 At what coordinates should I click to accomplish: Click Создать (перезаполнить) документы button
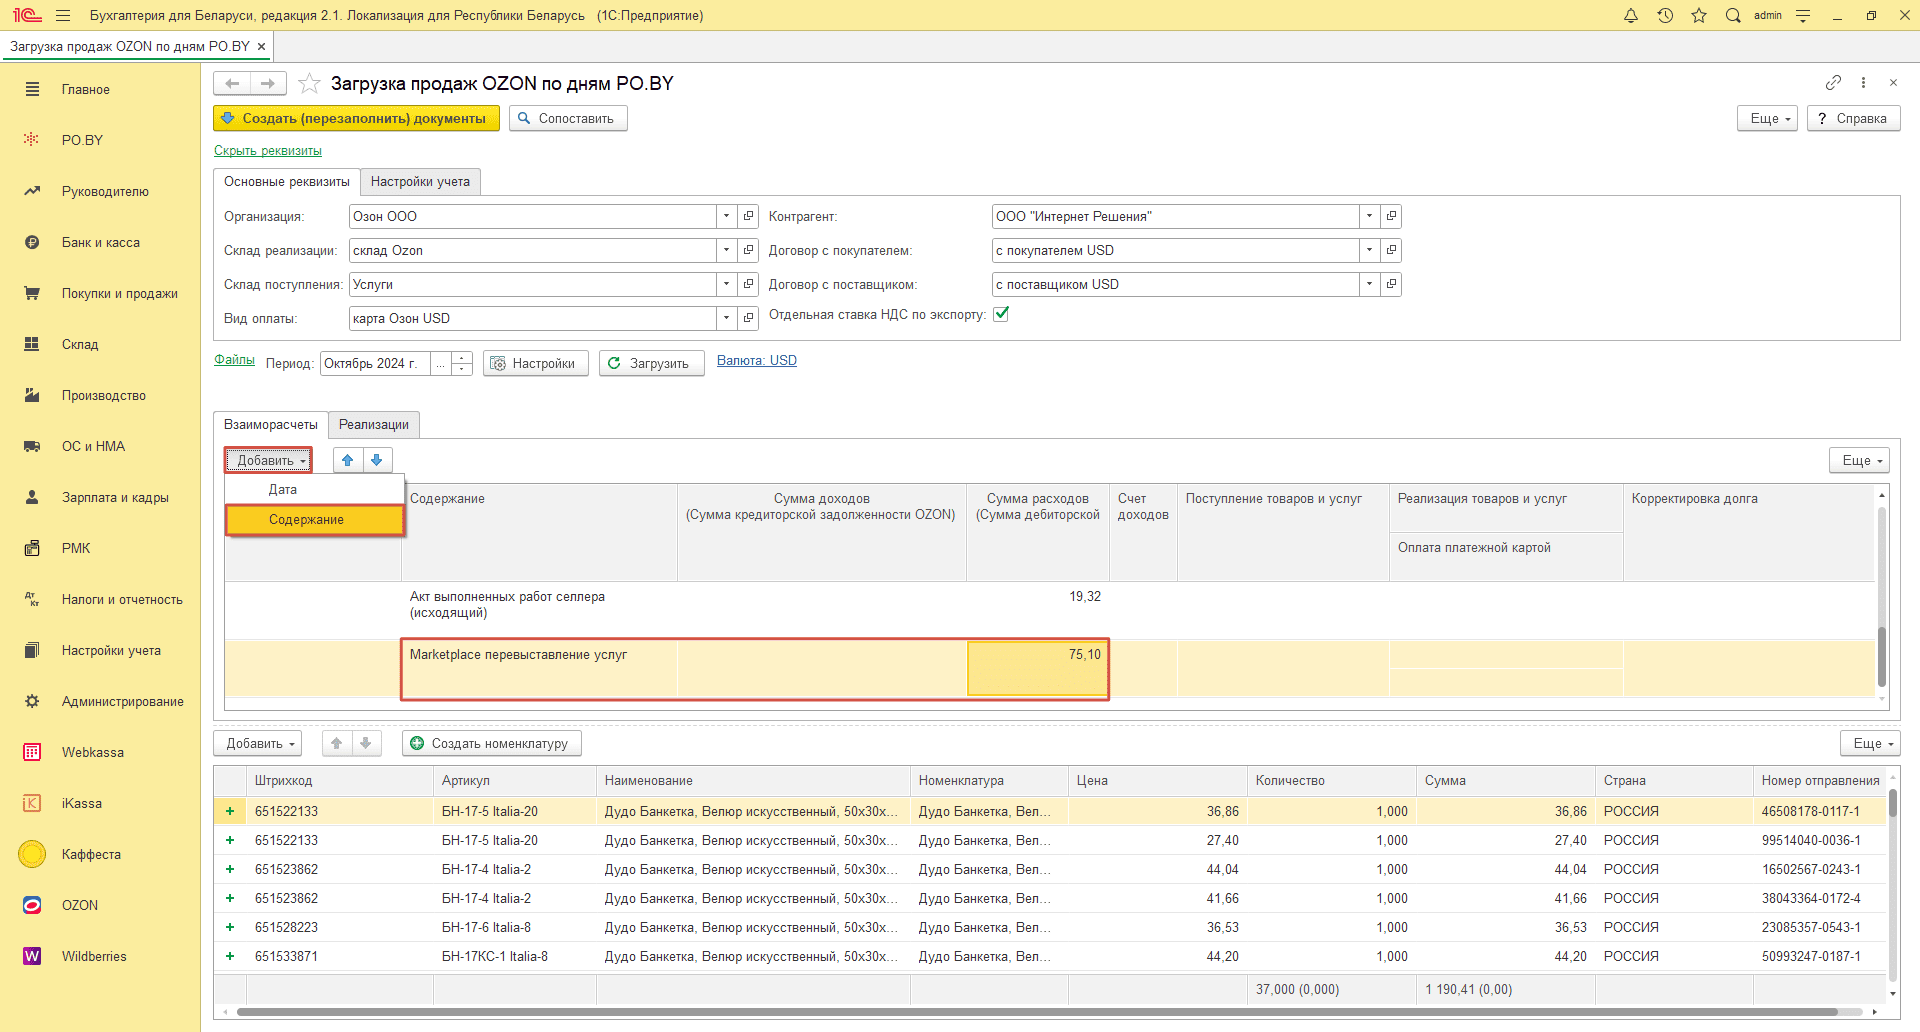click(x=356, y=118)
